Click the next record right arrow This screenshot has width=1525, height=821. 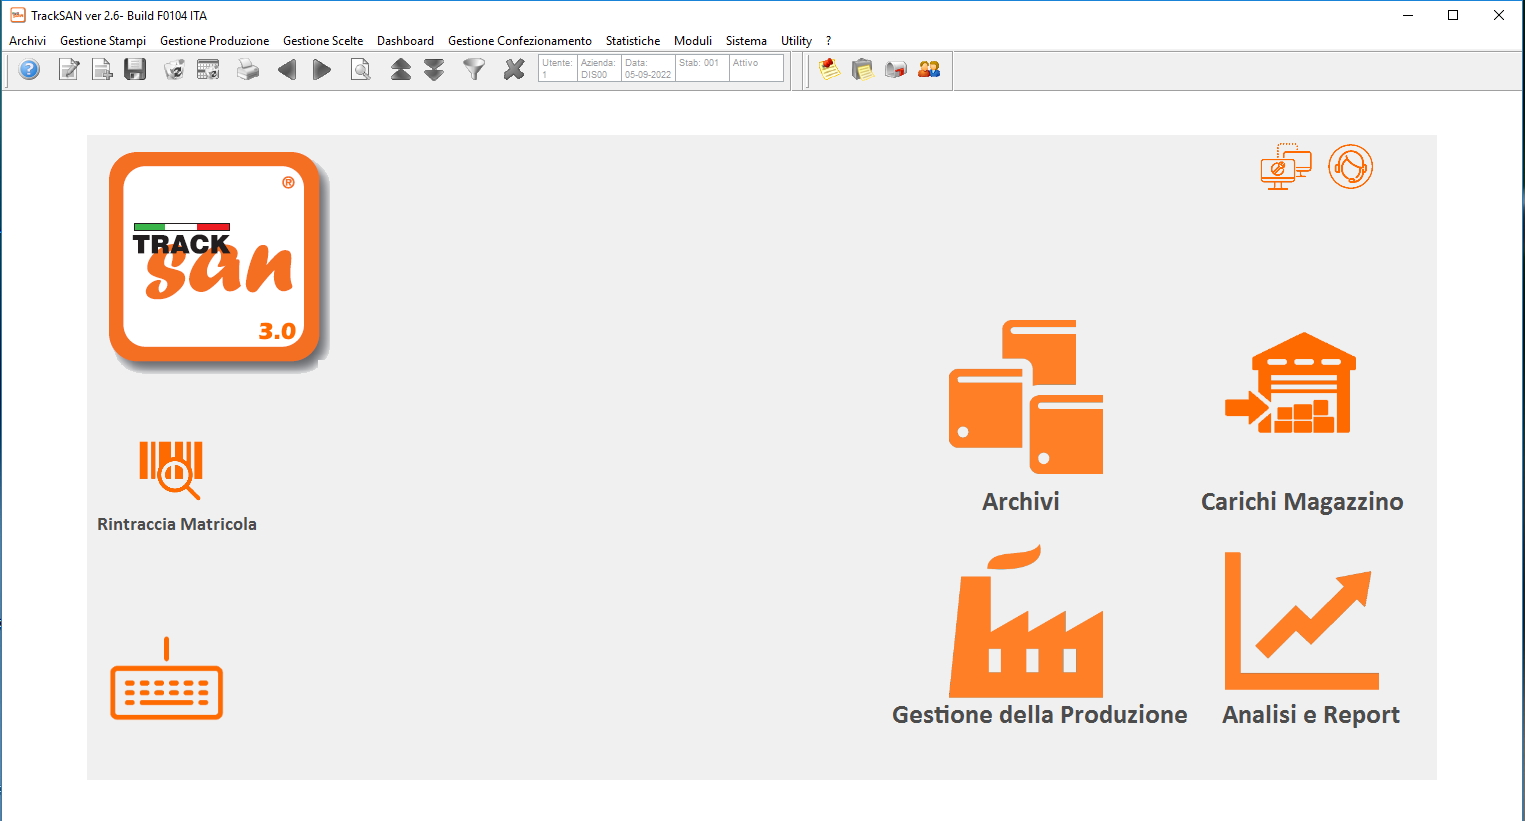coord(321,69)
